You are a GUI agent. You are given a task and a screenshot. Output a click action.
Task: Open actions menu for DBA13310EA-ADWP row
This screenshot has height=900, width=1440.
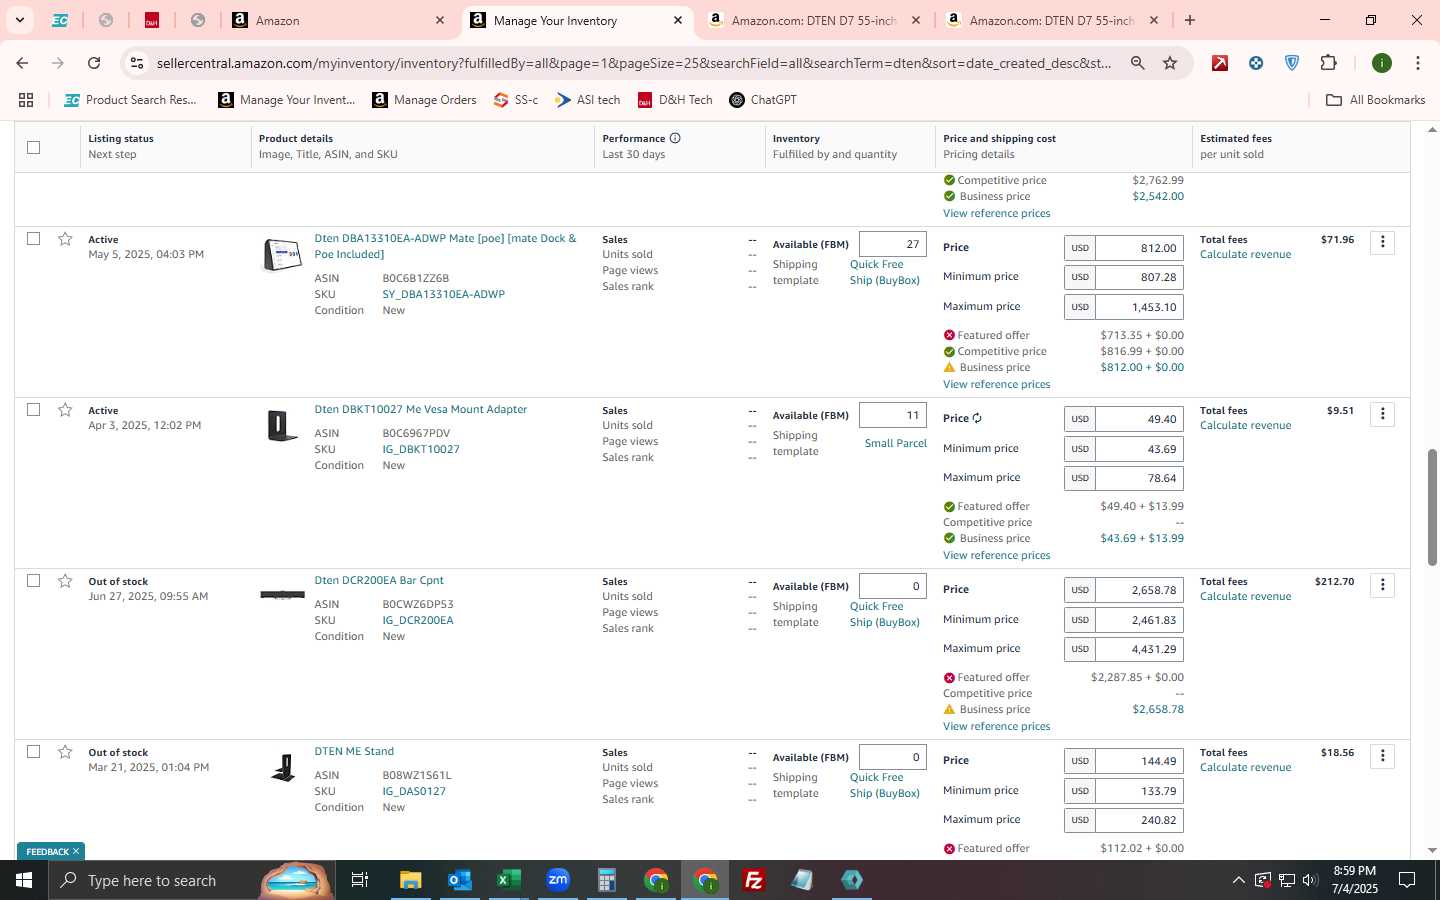tap(1382, 242)
